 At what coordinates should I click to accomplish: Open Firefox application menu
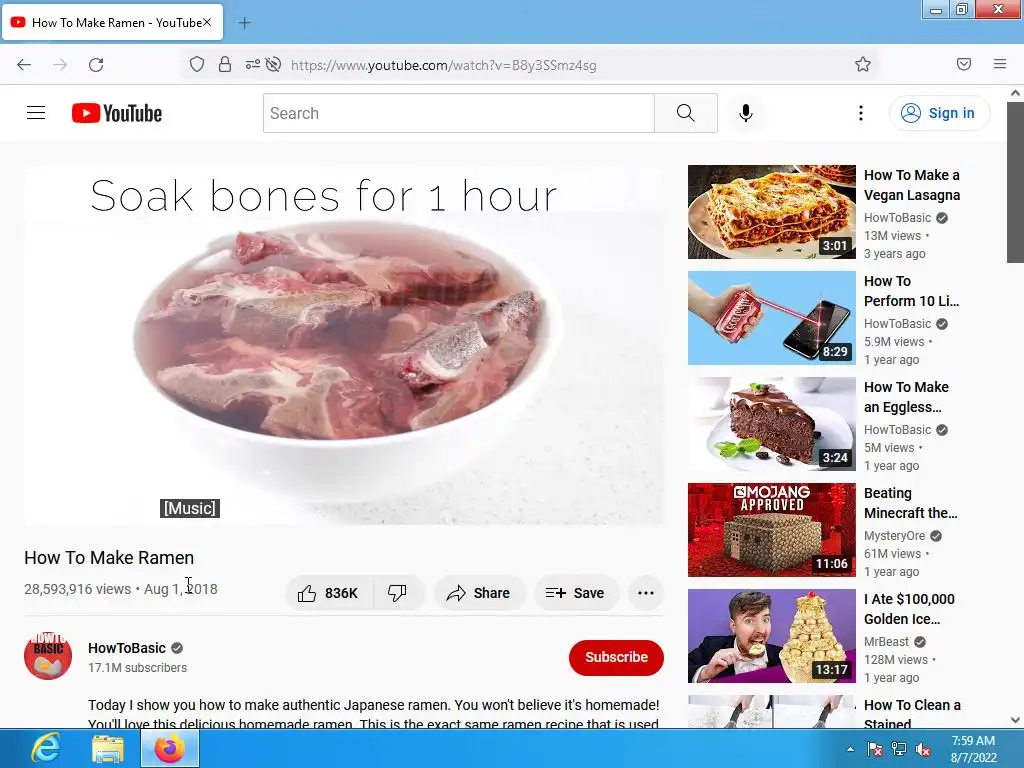click(1000, 64)
